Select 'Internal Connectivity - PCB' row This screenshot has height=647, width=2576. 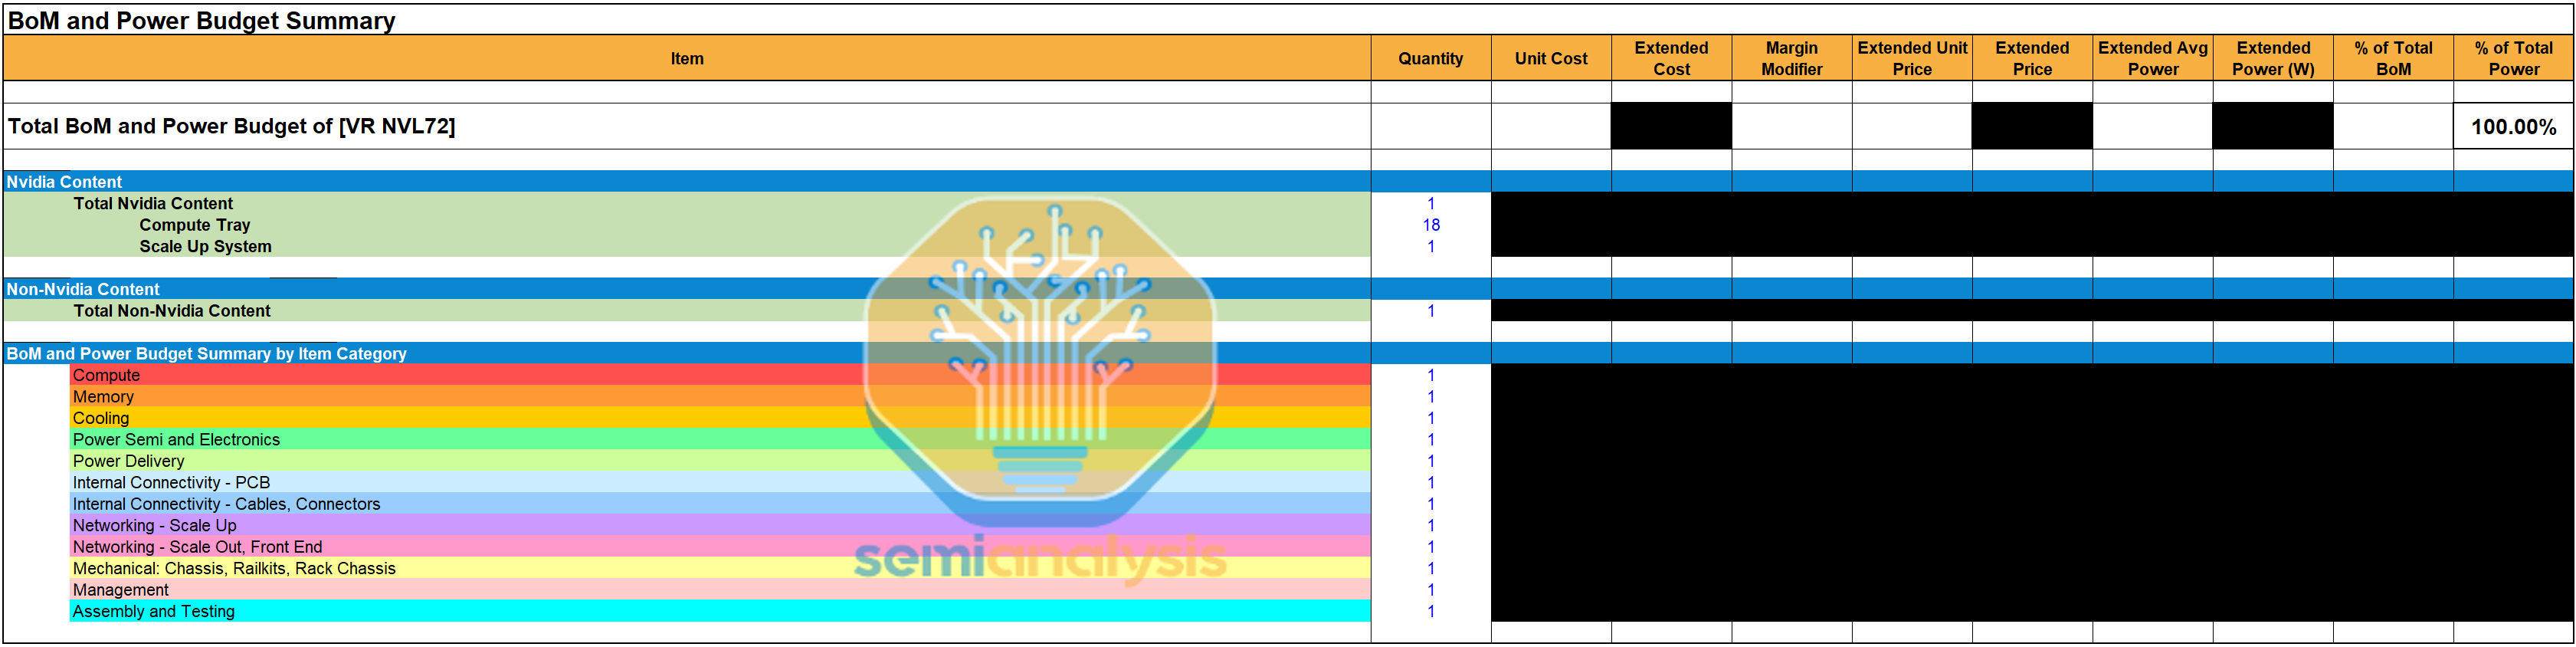(720, 483)
